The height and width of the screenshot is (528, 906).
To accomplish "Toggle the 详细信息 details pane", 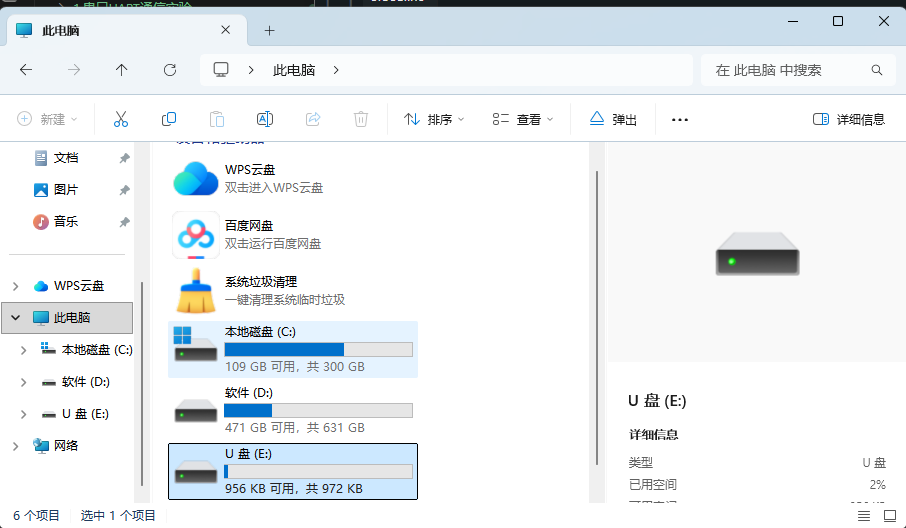I will 849,119.
